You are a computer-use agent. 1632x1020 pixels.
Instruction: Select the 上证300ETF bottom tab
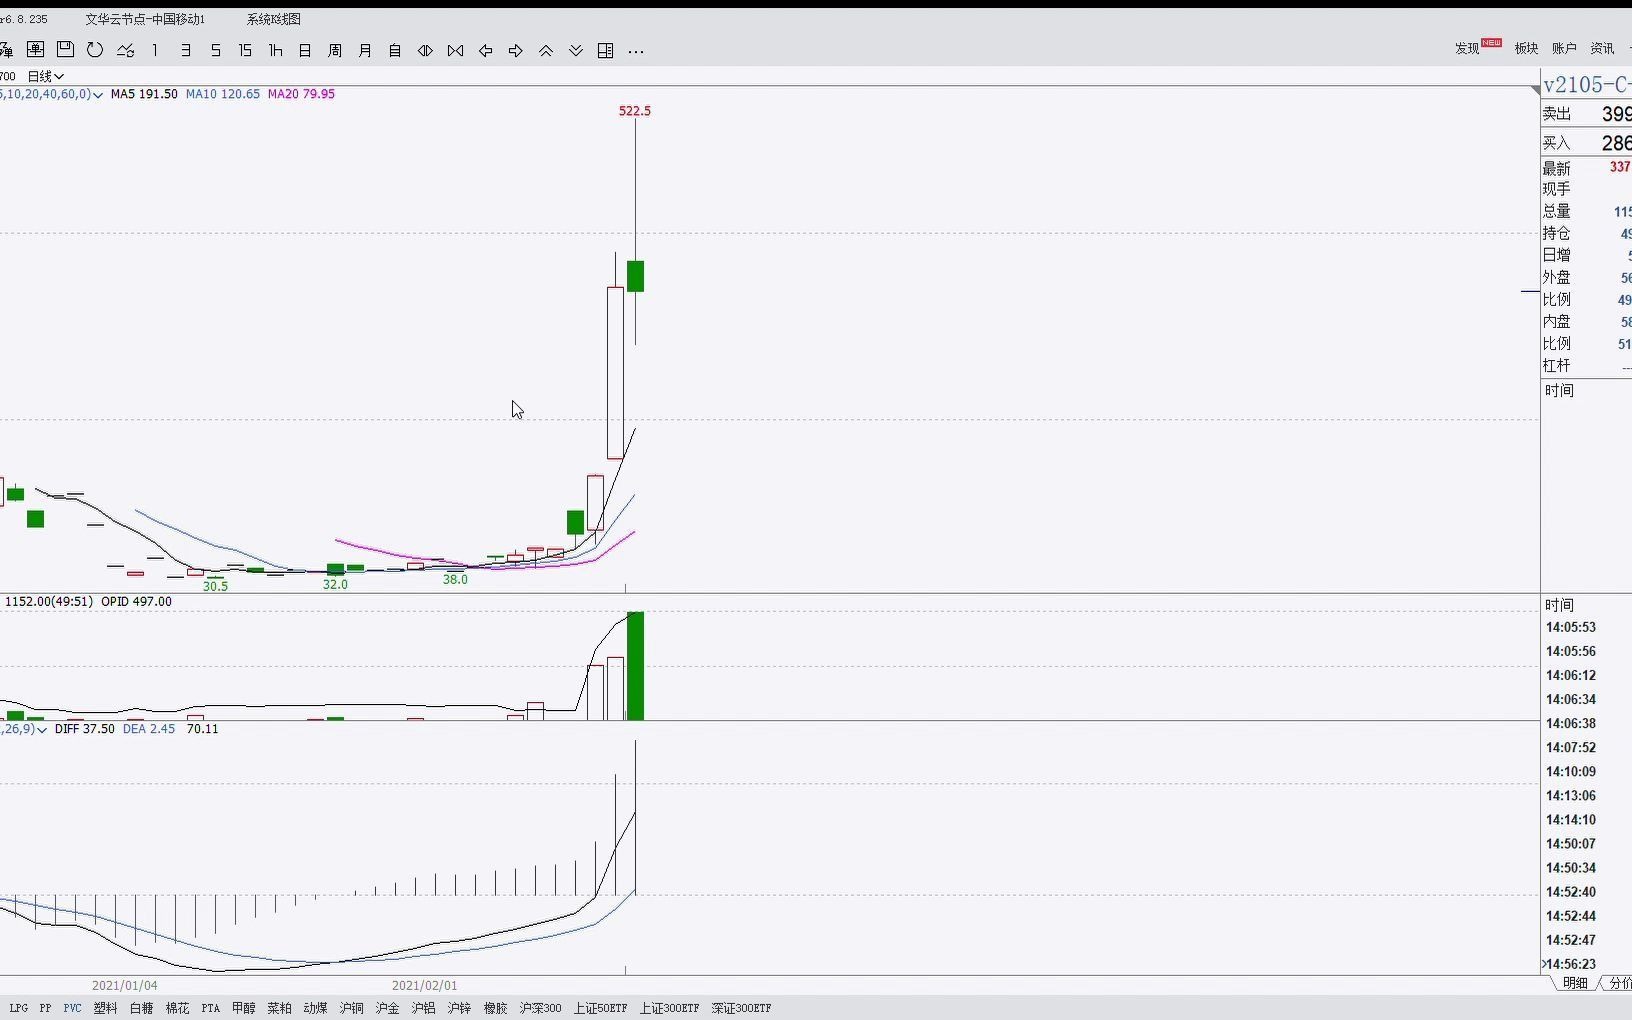coord(669,1008)
